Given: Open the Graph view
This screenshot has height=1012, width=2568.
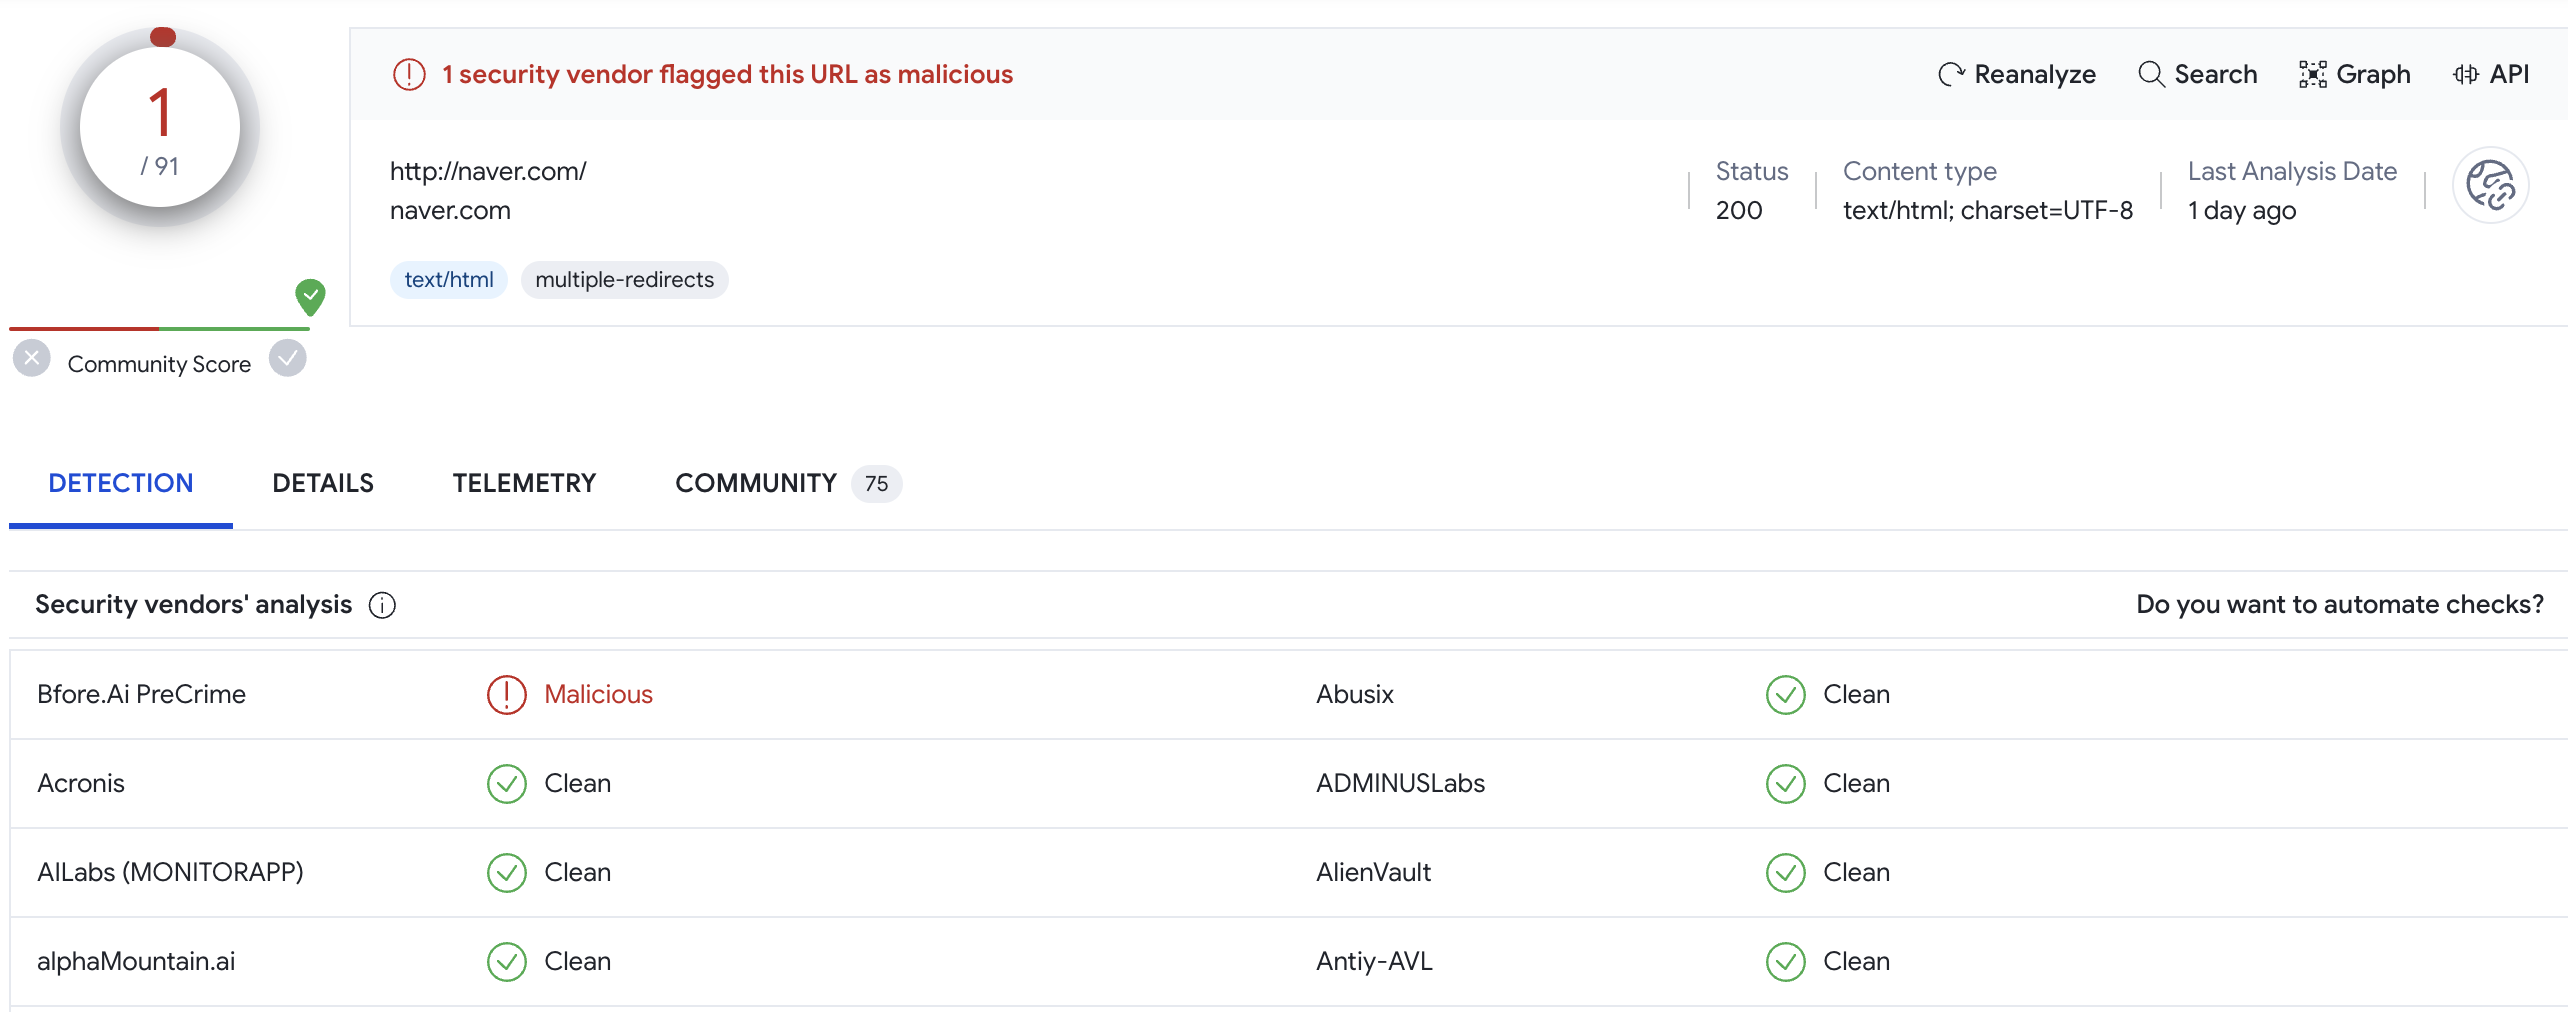Looking at the screenshot, I should 2354,74.
